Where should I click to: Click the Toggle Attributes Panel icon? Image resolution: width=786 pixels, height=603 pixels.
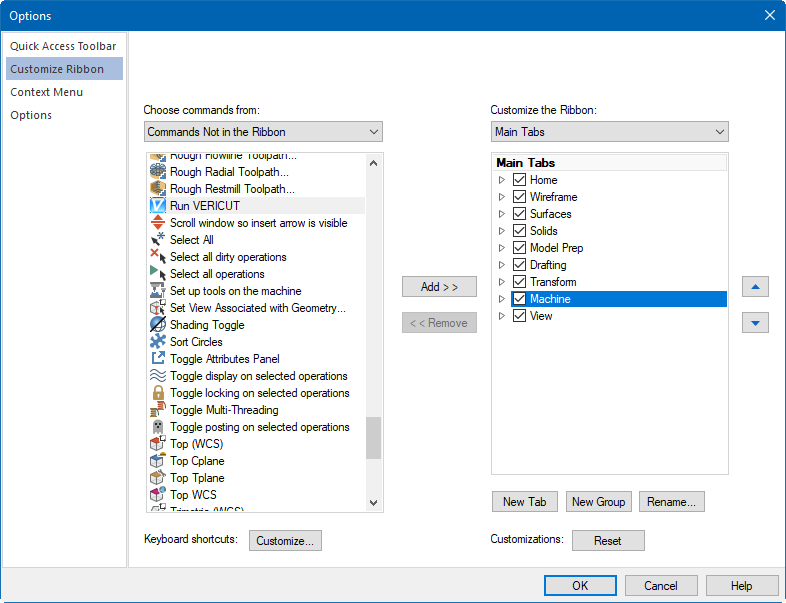(157, 359)
